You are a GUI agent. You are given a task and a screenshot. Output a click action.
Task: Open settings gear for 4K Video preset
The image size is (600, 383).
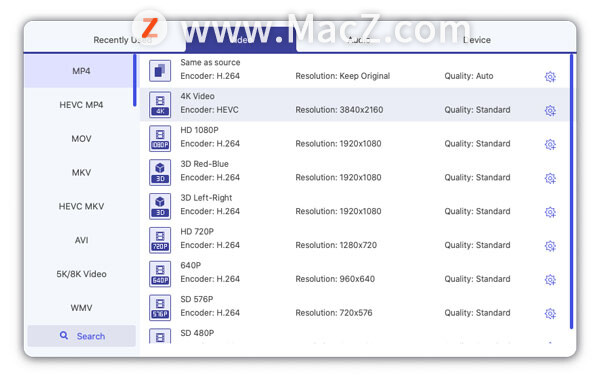[x=550, y=111]
